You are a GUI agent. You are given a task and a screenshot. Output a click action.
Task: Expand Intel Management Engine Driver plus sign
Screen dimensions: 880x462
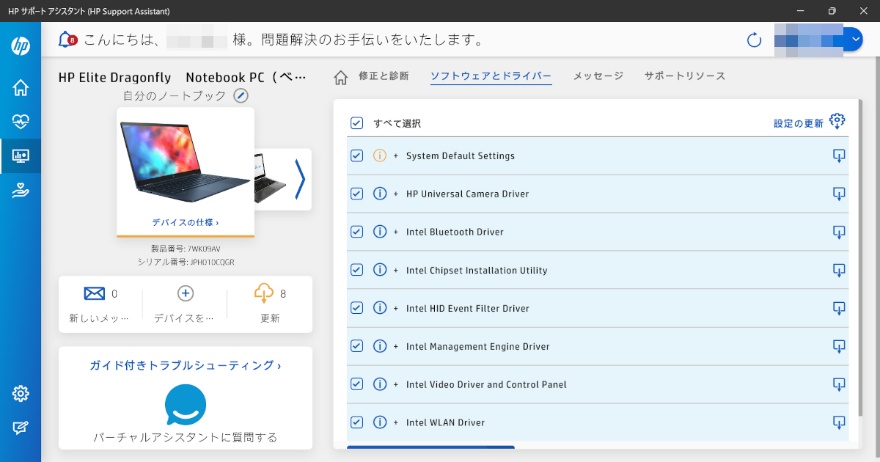396,346
